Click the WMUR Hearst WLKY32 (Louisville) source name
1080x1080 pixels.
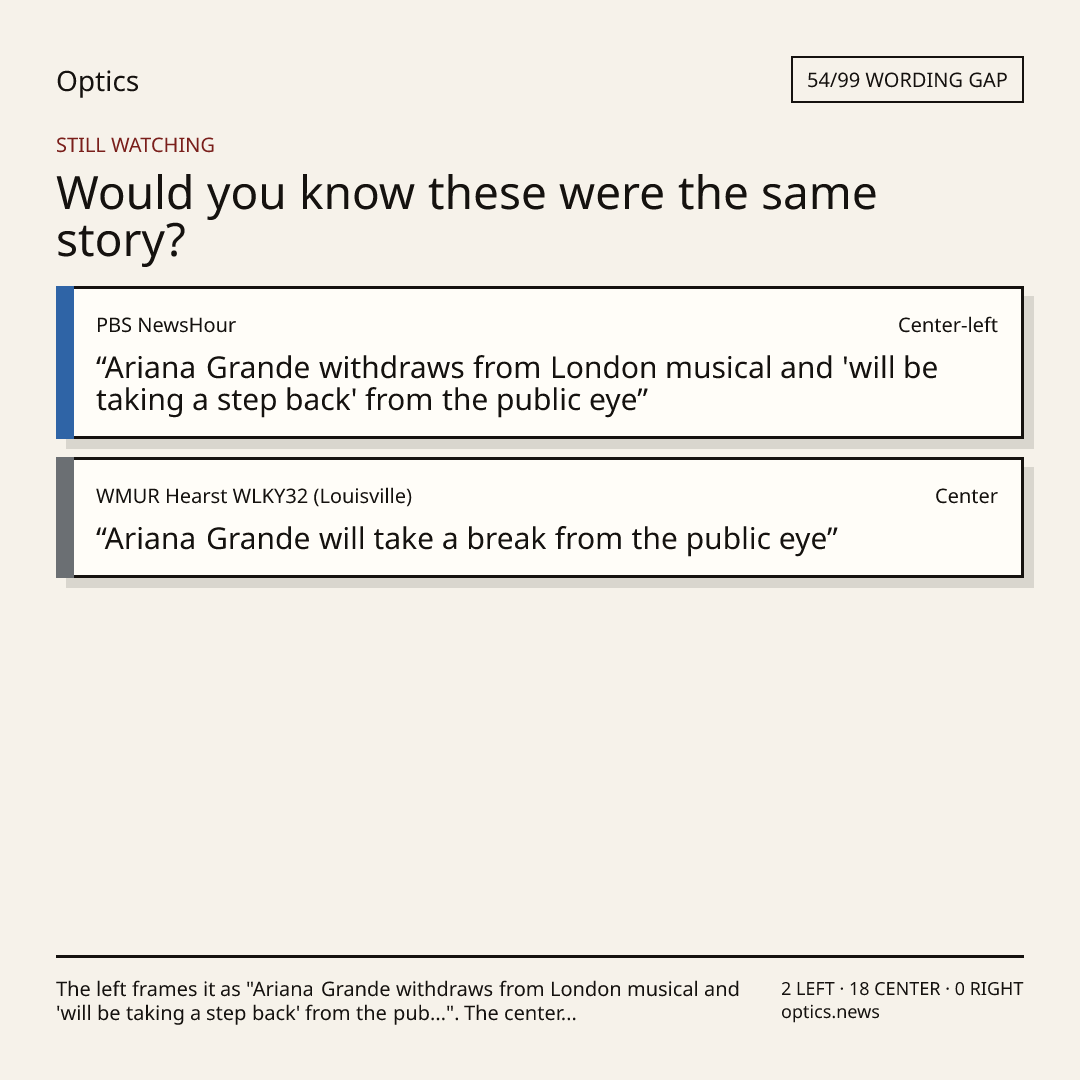tap(254, 496)
